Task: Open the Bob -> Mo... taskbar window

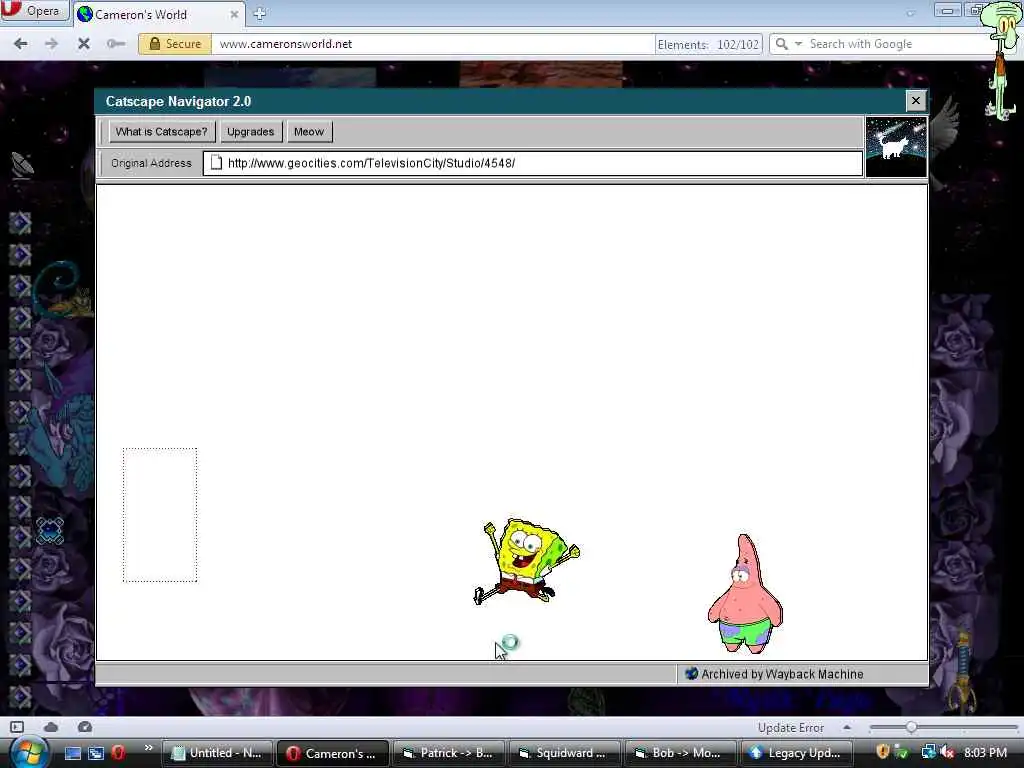Action: point(680,753)
